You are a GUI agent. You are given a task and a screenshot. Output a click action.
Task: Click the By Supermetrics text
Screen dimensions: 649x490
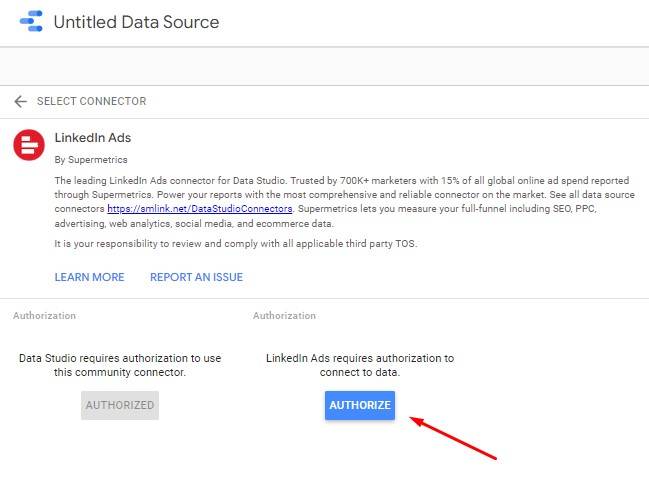[x=91, y=160]
